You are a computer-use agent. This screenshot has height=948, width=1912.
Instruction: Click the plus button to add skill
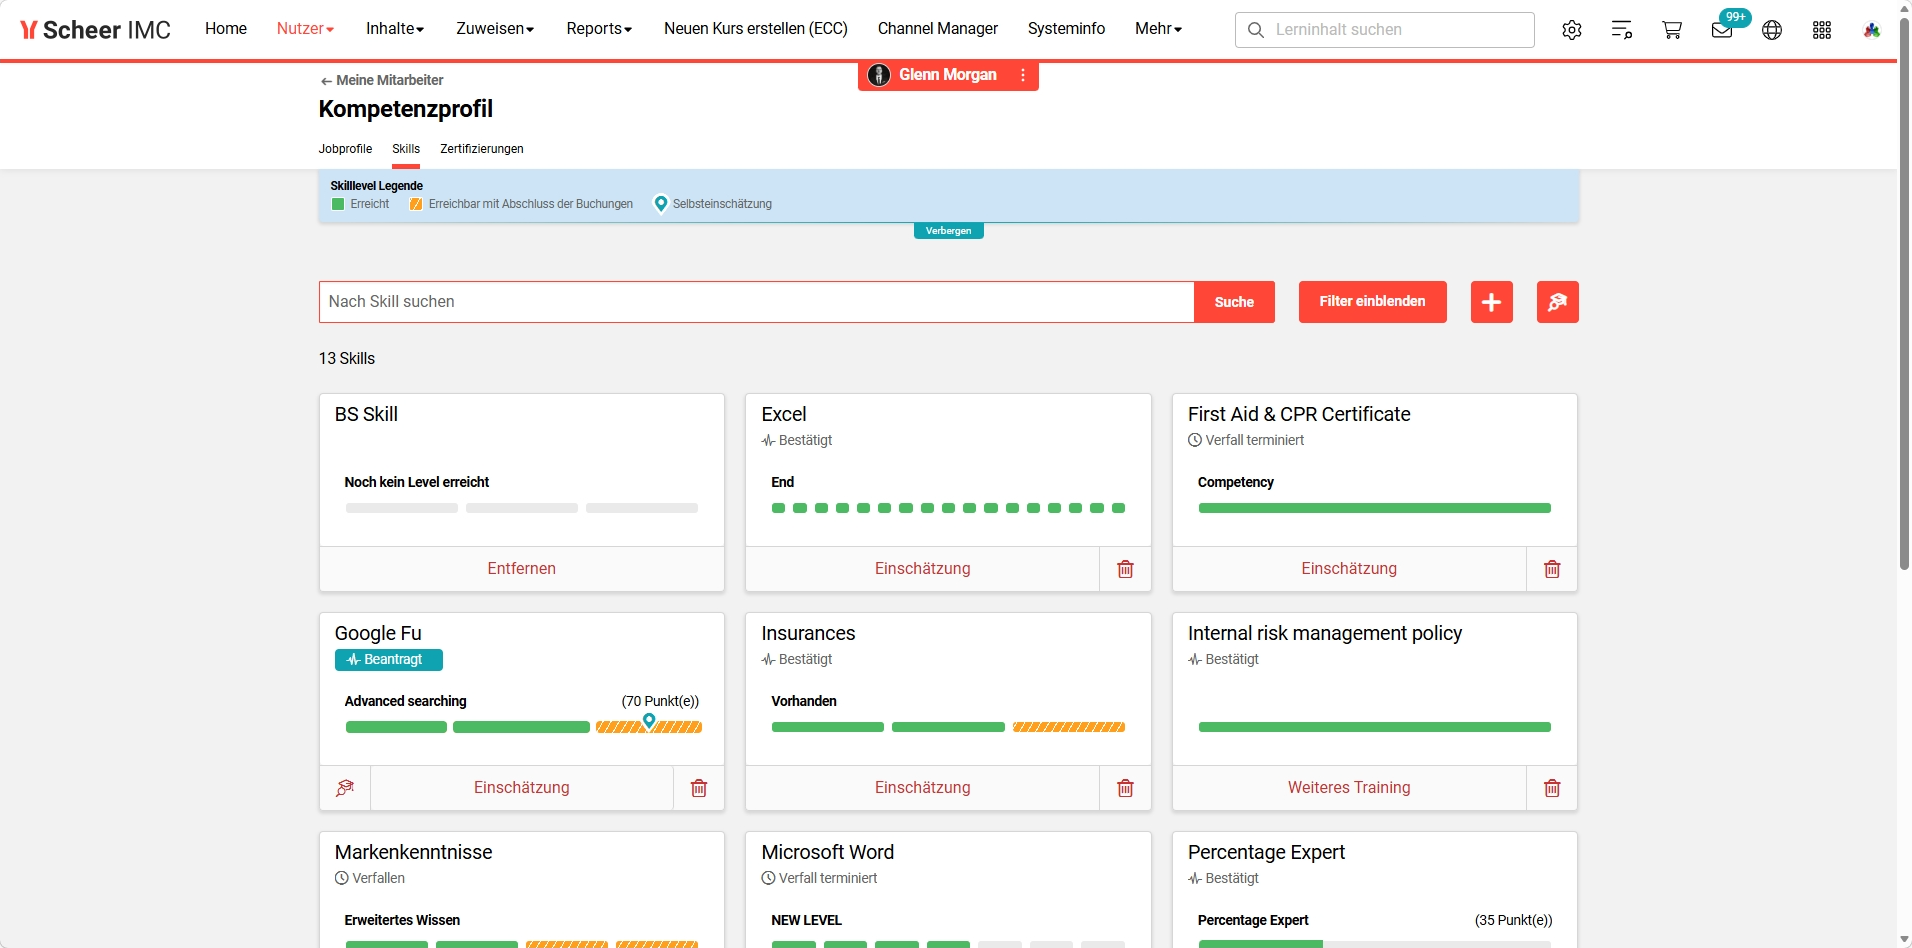(1491, 302)
